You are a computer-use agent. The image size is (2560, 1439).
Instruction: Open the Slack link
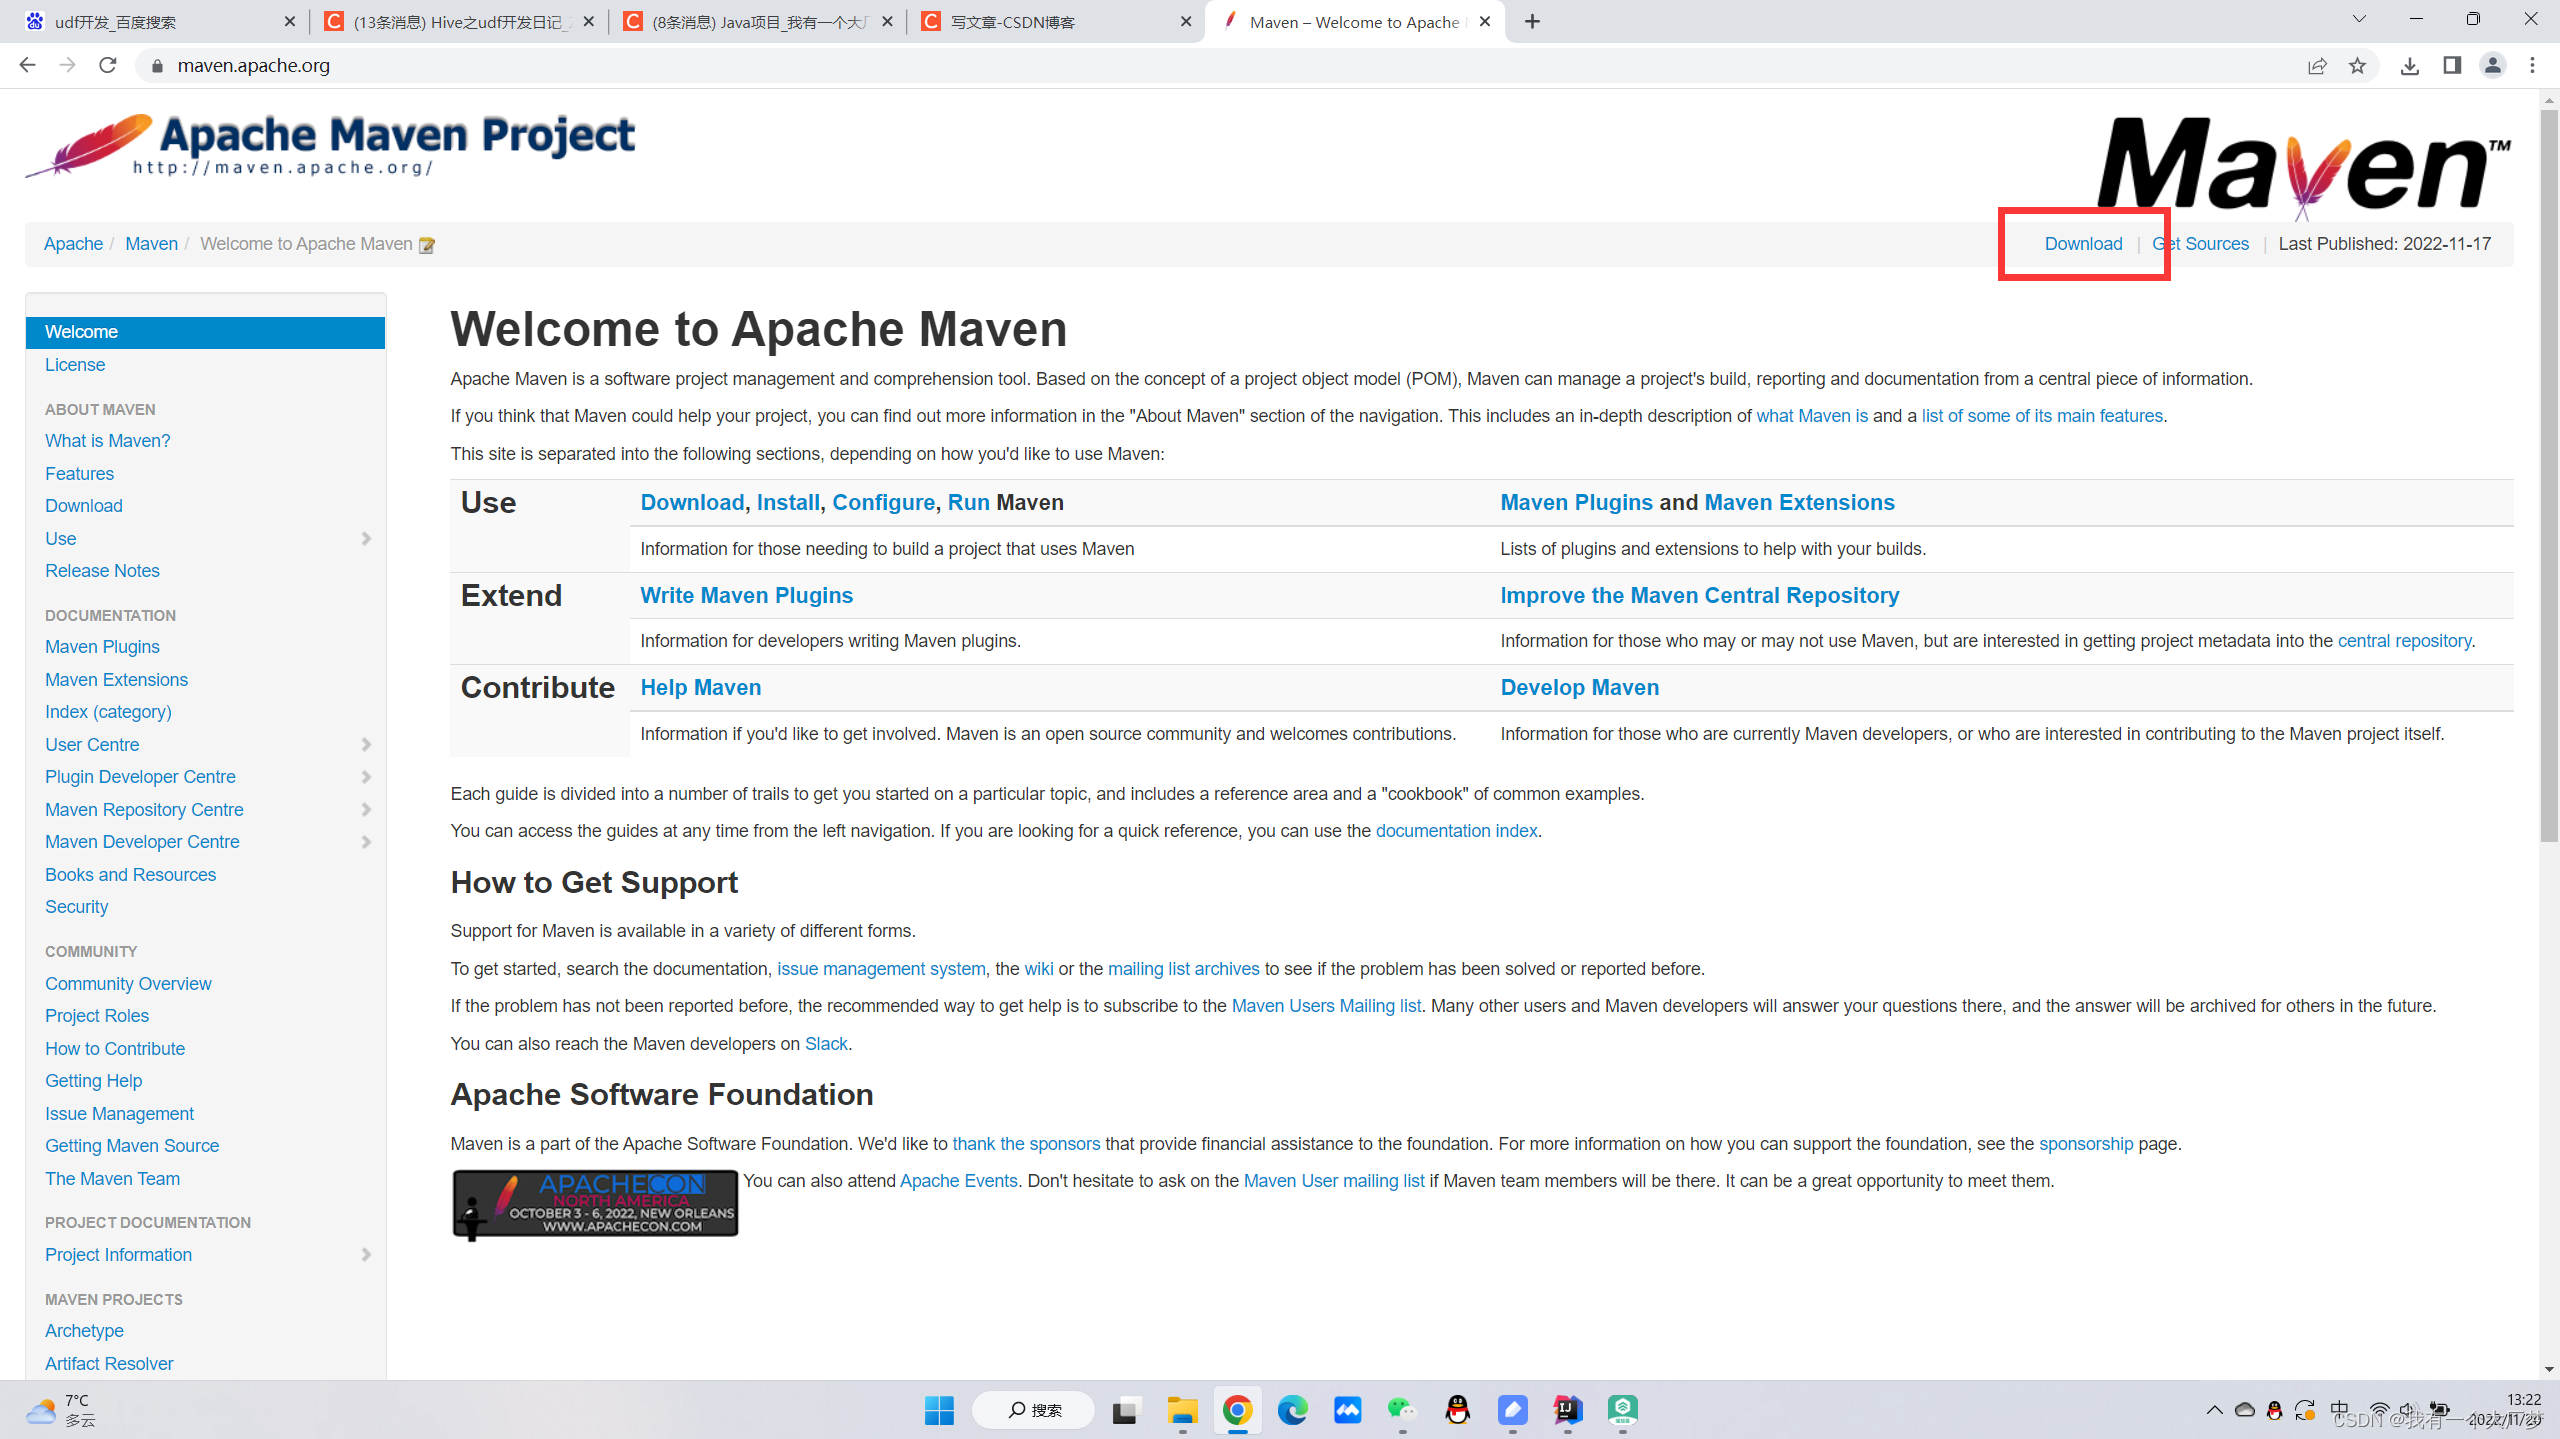click(x=826, y=1044)
